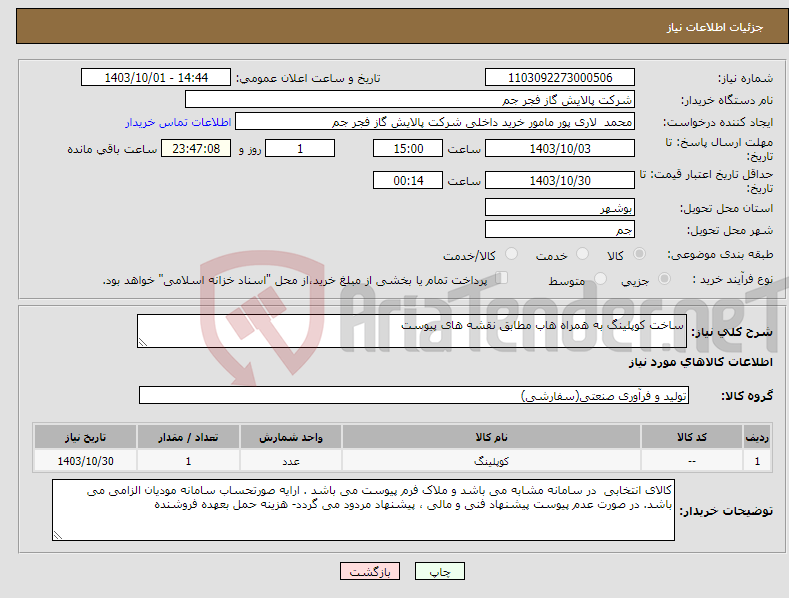Image resolution: width=789 pixels, height=598 pixels.
Task: Click the requester field محمد لاری پور
Action: coord(435,122)
